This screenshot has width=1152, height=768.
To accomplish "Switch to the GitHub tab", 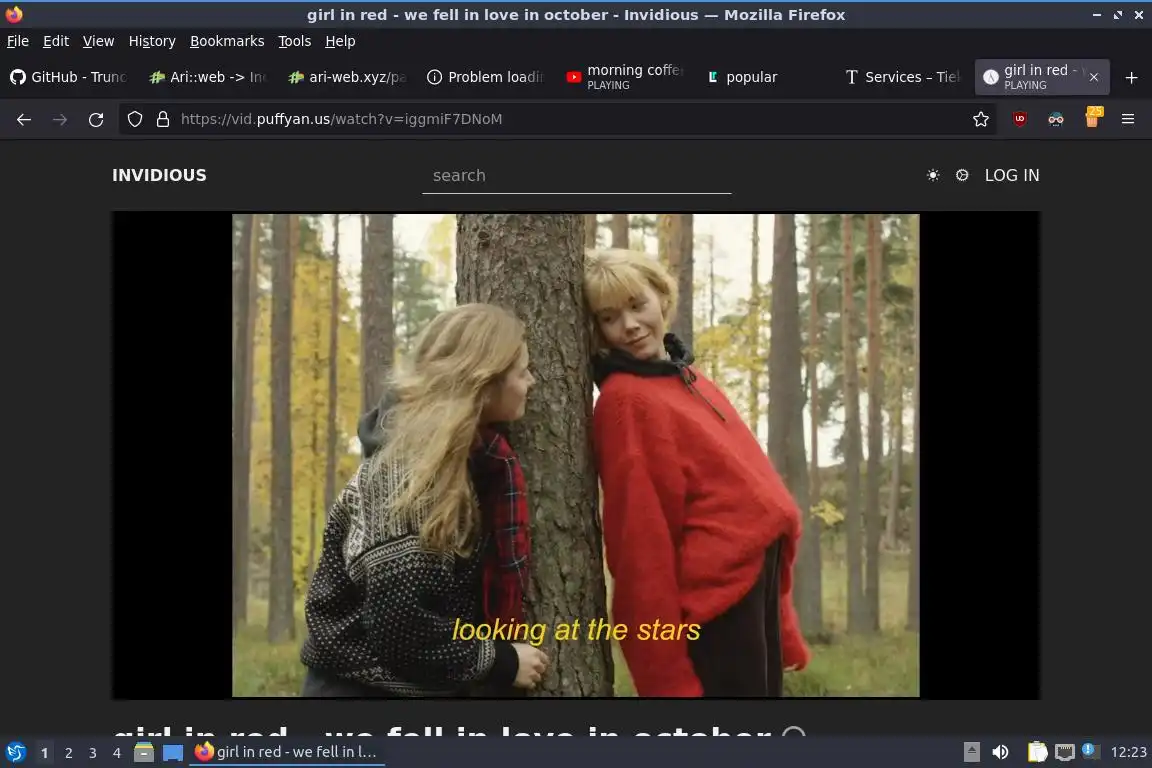I will click(x=70, y=77).
